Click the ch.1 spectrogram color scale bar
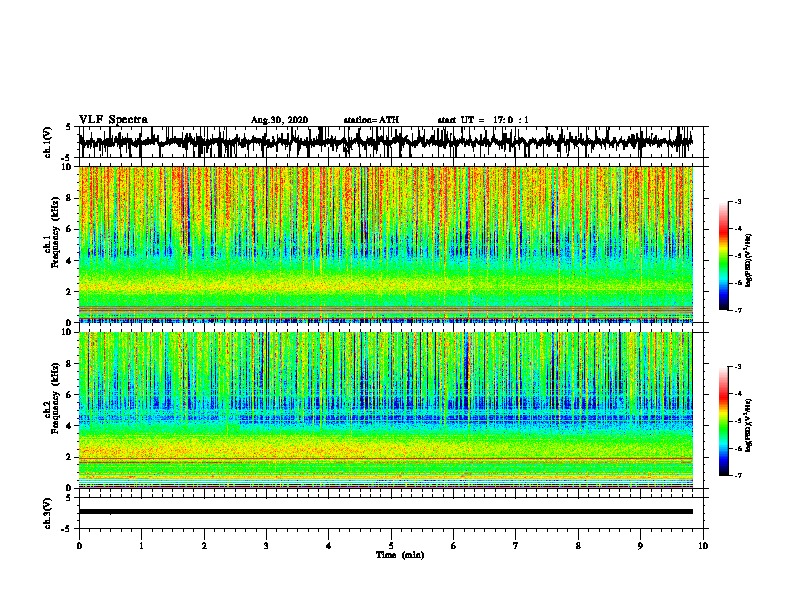This screenshot has height=612, width=792. [x=724, y=256]
